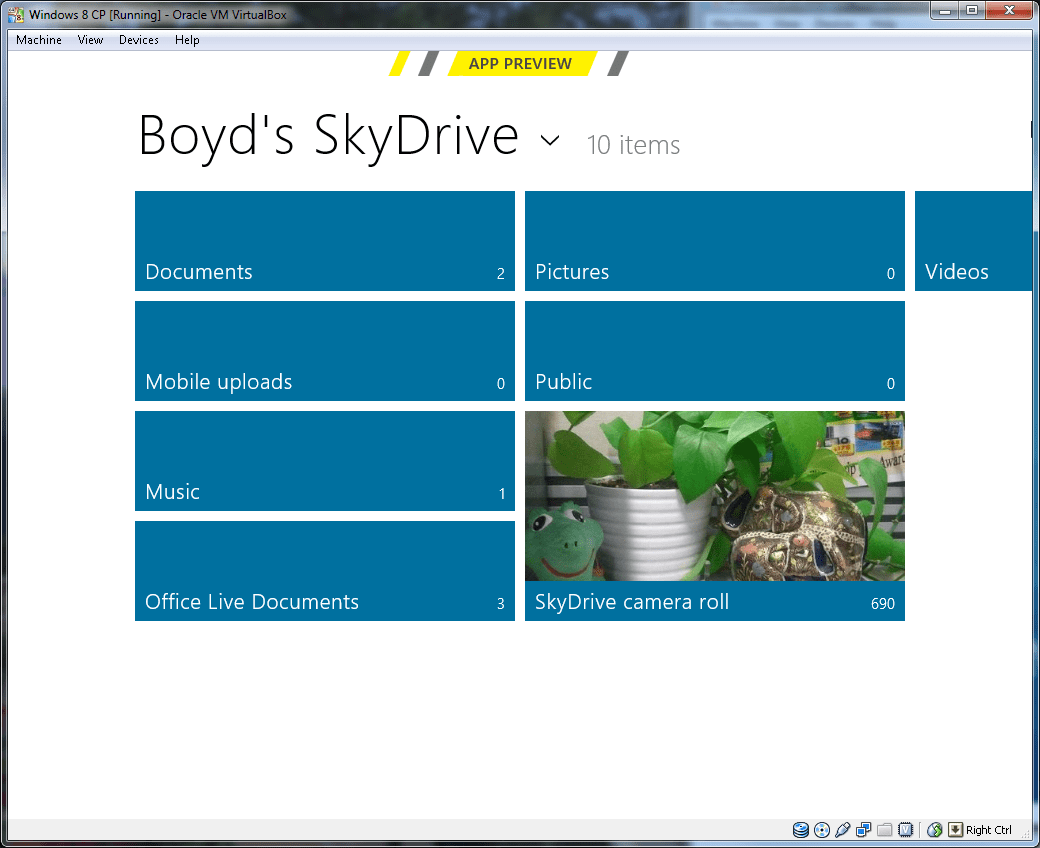The height and width of the screenshot is (848, 1040).
Task: Click the 10 items count text
Action: [633, 145]
